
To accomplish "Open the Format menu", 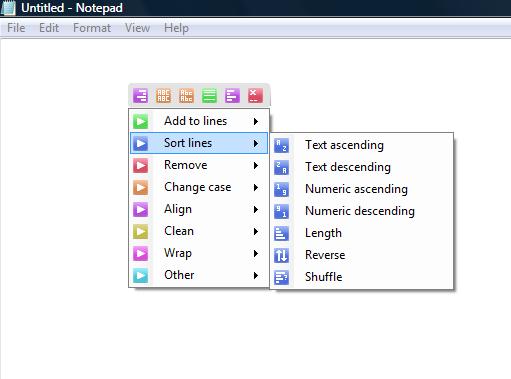I will (x=92, y=28).
